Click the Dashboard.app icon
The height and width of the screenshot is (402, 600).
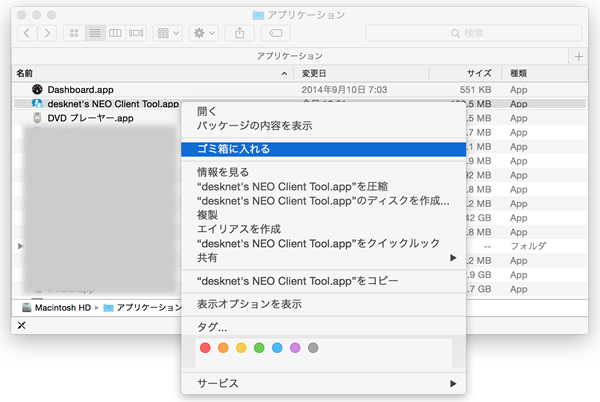(37, 90)
